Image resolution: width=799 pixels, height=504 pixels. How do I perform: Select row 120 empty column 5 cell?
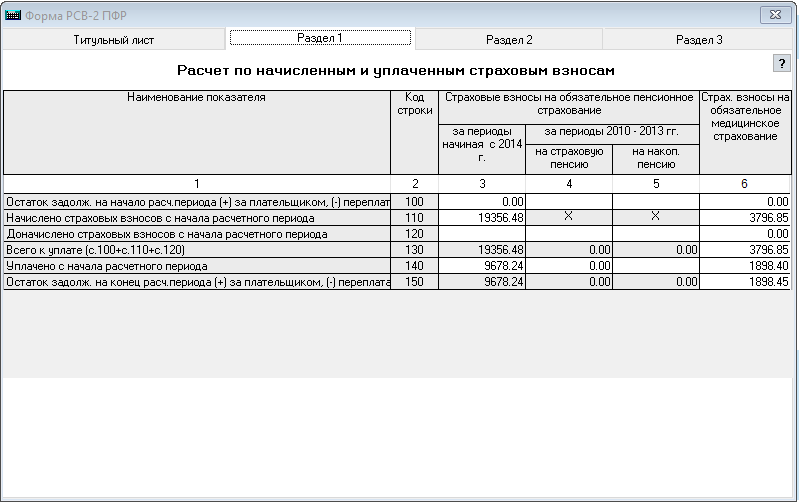pos(656,234)
